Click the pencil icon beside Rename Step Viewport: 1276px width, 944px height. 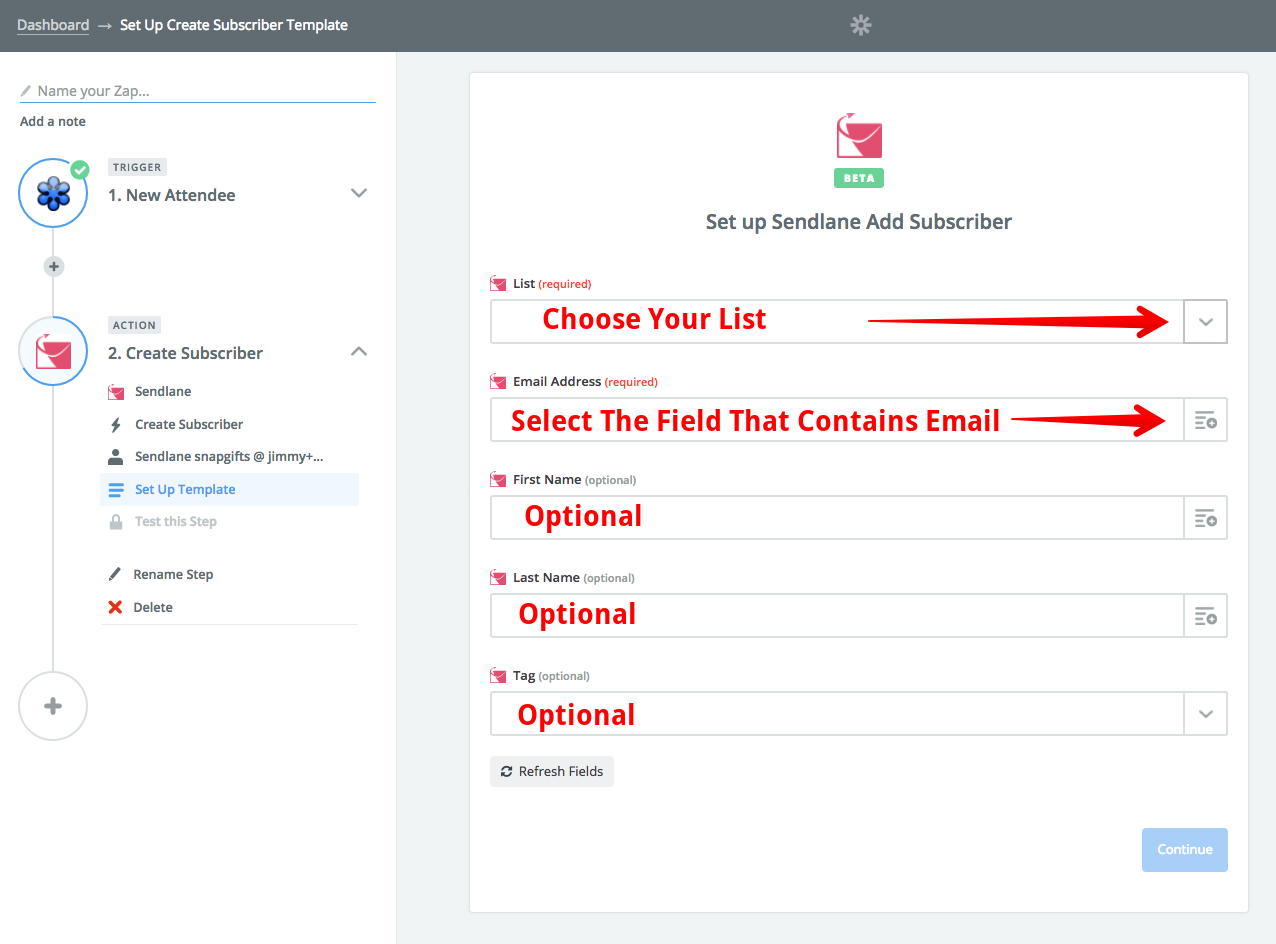click(115, 574)
